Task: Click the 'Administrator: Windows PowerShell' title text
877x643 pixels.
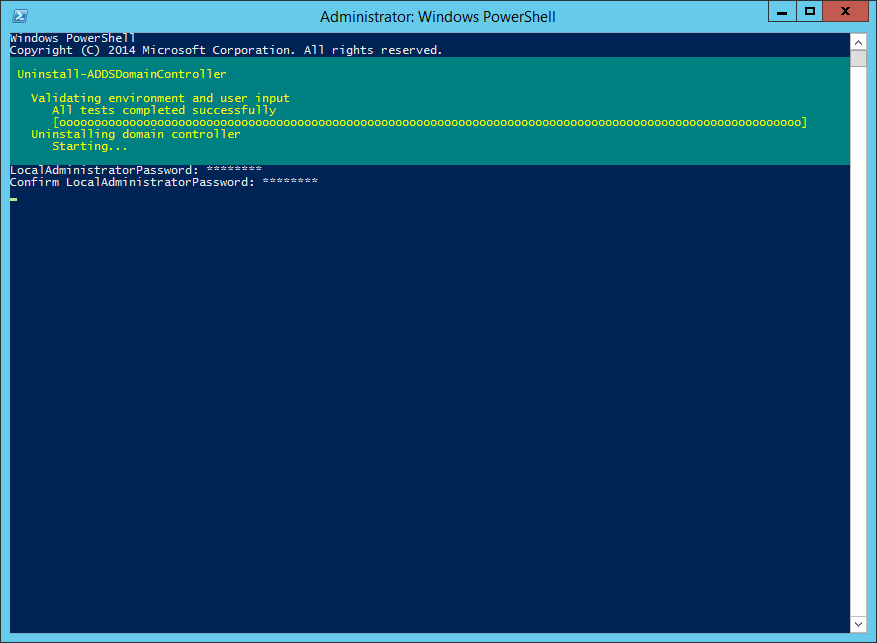Action: [437, 17]
